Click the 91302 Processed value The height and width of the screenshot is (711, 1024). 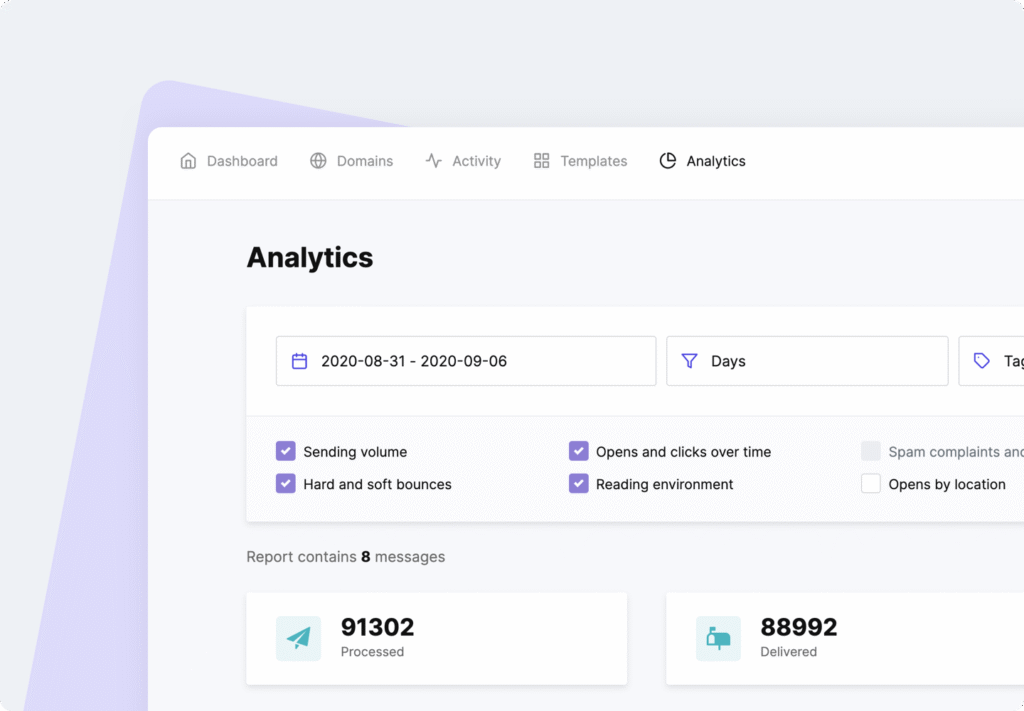[x=377, y=627]
